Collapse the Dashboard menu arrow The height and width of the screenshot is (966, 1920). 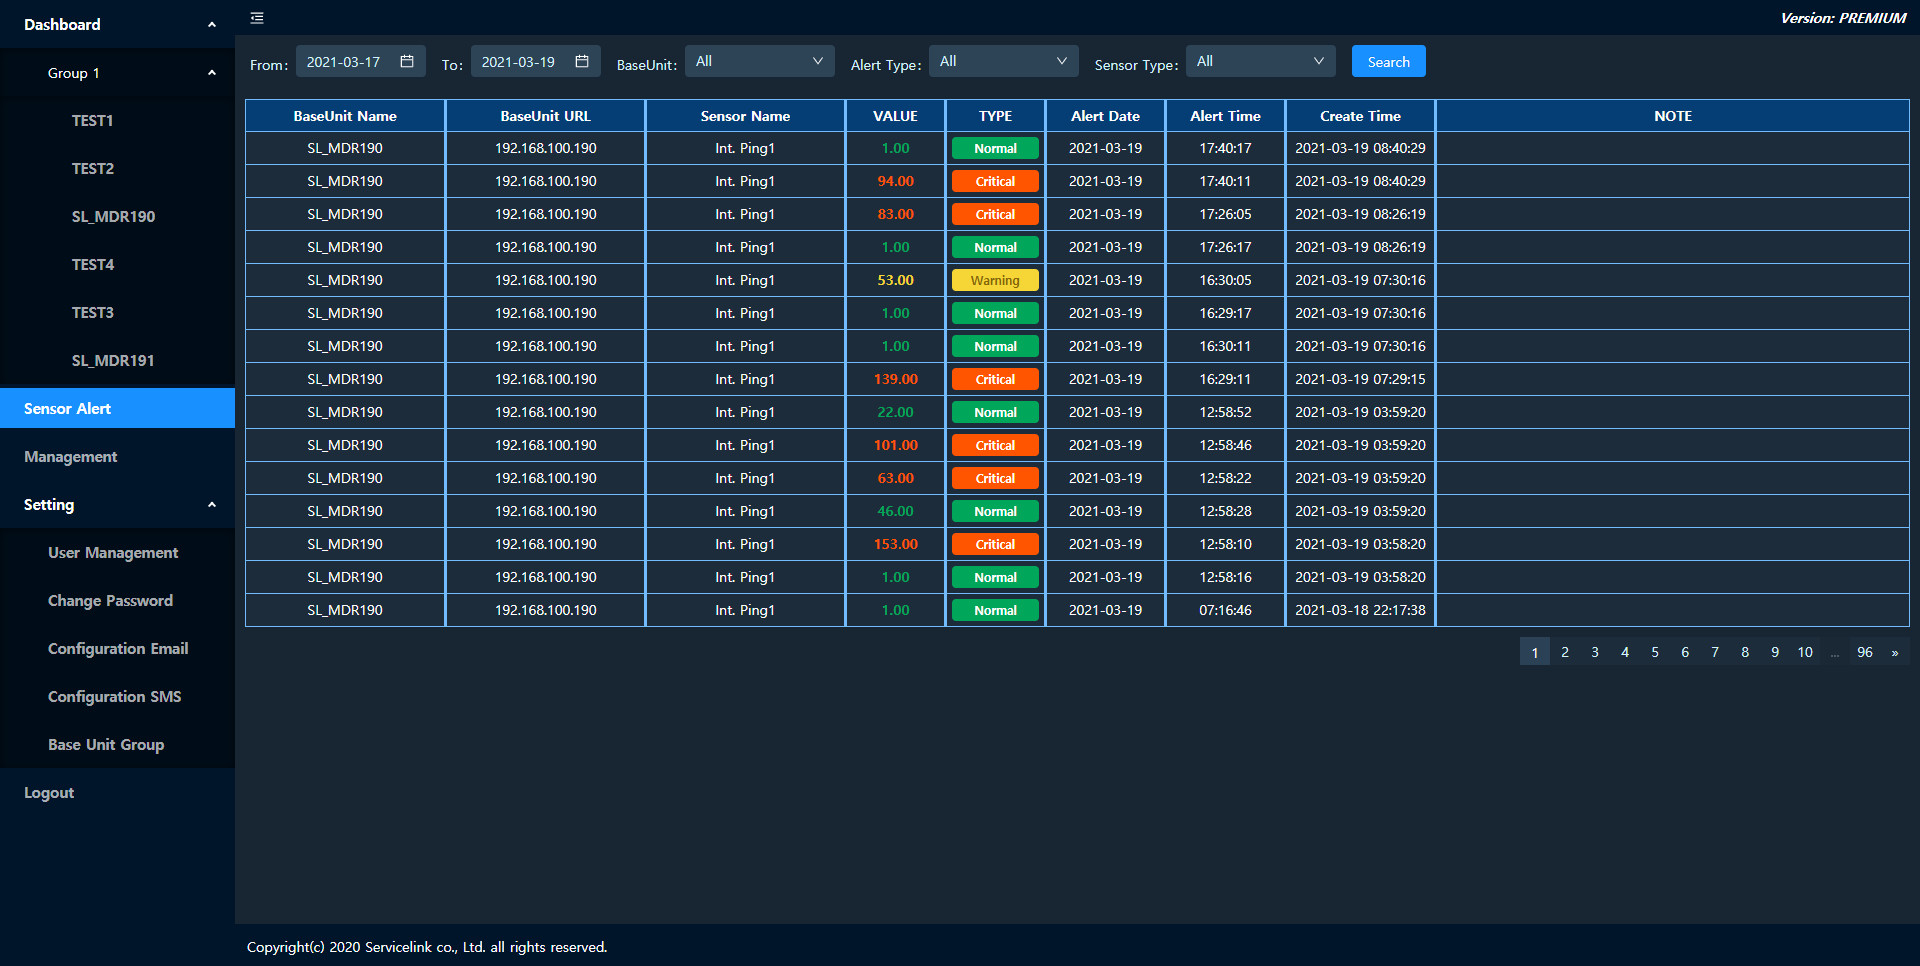coord(211,25)
